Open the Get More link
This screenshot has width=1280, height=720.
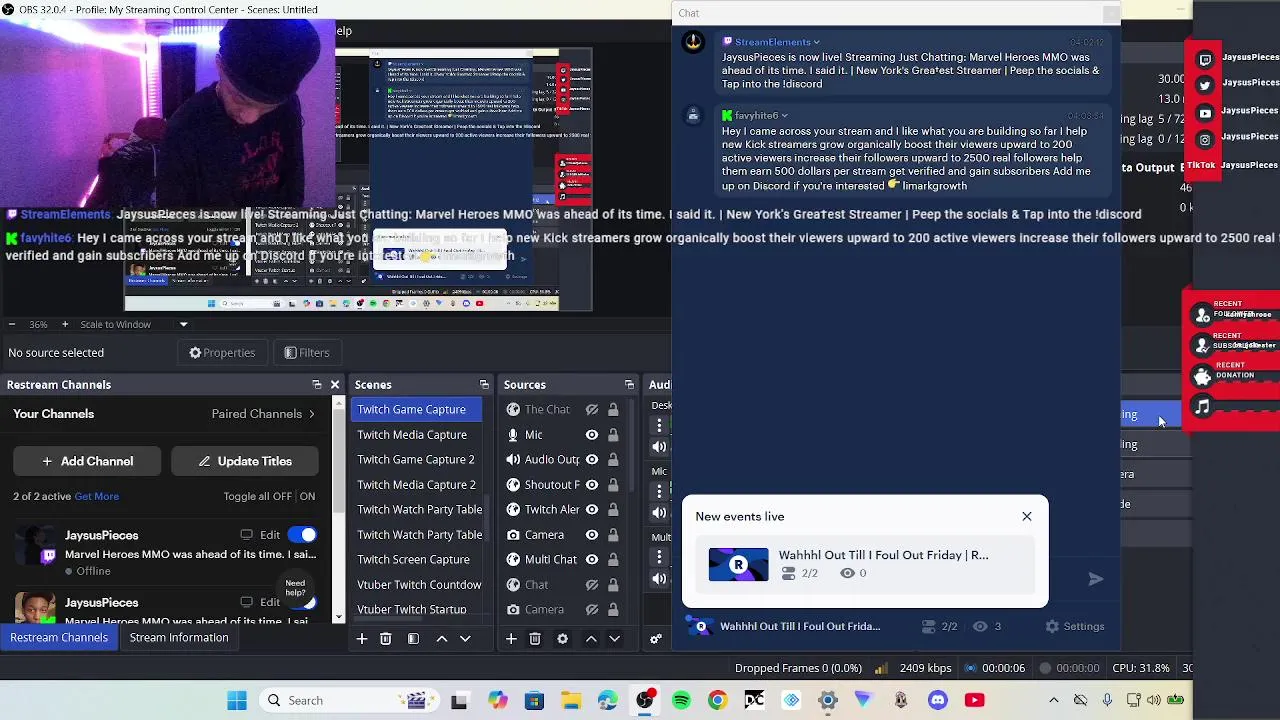(x=96, y=496)
